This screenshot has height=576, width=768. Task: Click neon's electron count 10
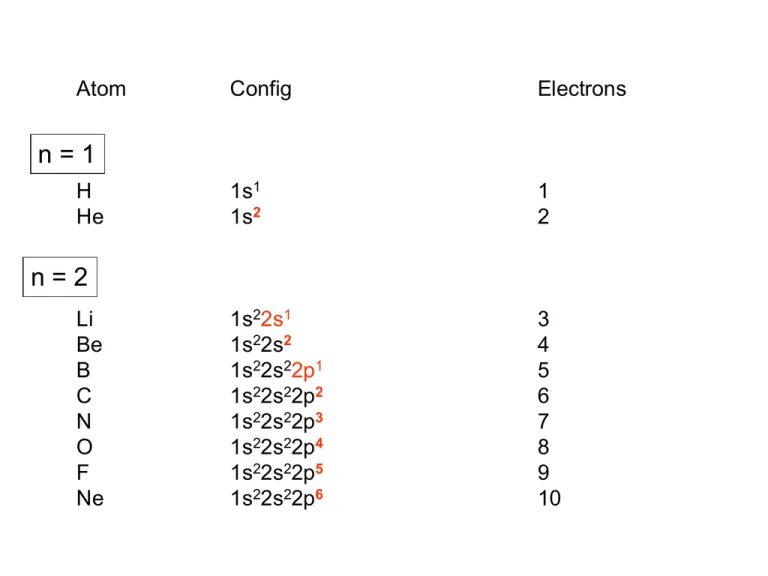[550, 498]
